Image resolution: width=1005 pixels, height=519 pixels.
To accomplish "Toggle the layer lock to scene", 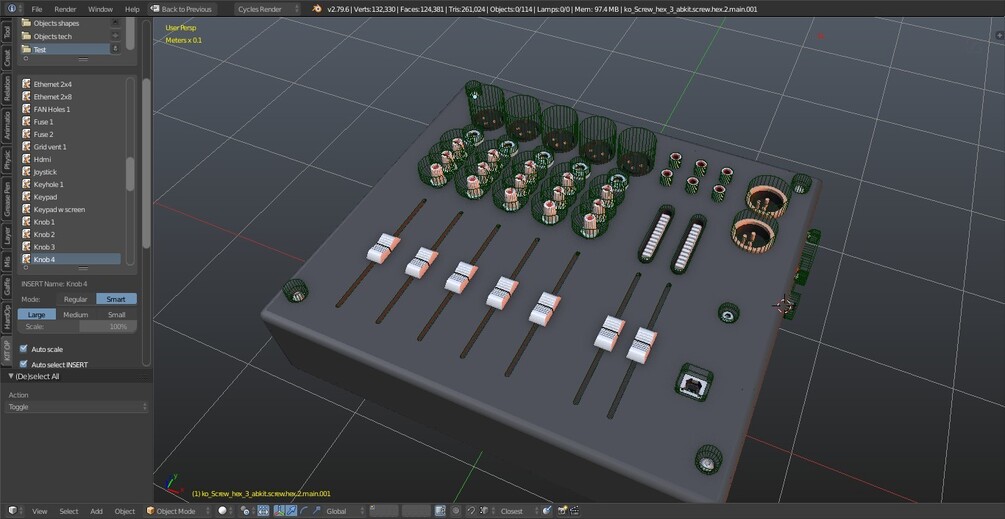I will pos(440,511).
